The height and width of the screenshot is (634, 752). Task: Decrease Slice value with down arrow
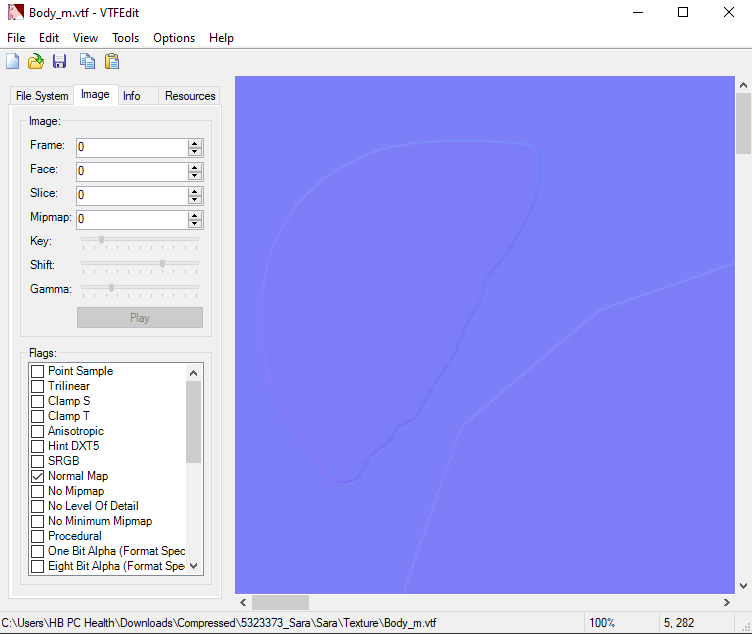(195, 200)
